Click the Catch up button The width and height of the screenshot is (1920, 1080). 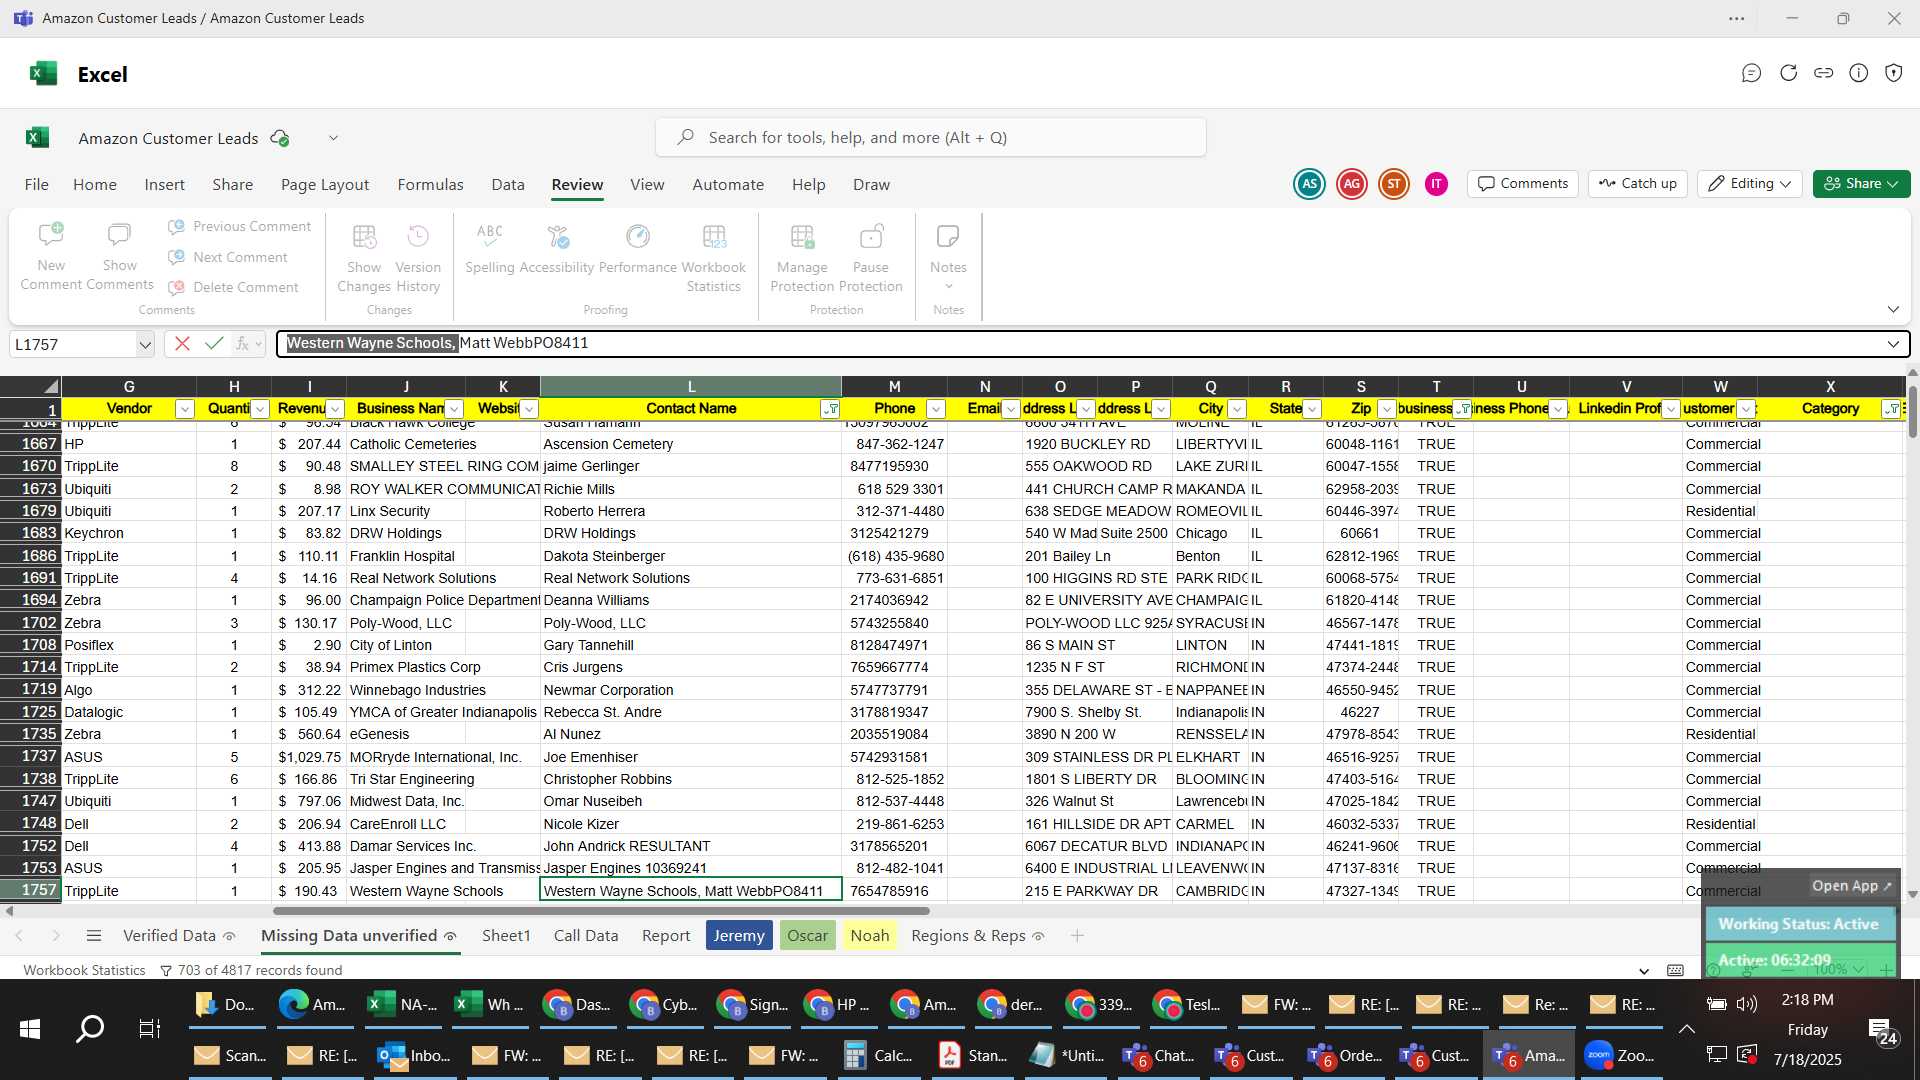pos(1637,184)
